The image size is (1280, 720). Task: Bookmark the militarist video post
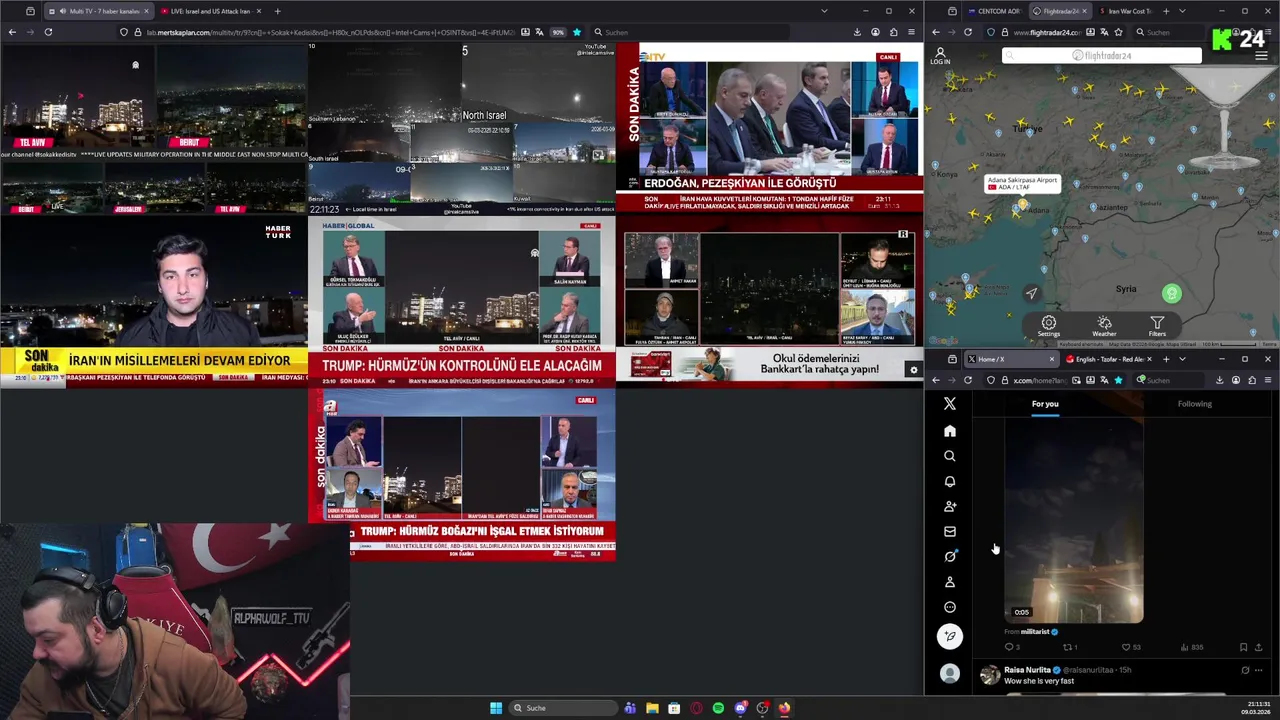coord(1243,647)
